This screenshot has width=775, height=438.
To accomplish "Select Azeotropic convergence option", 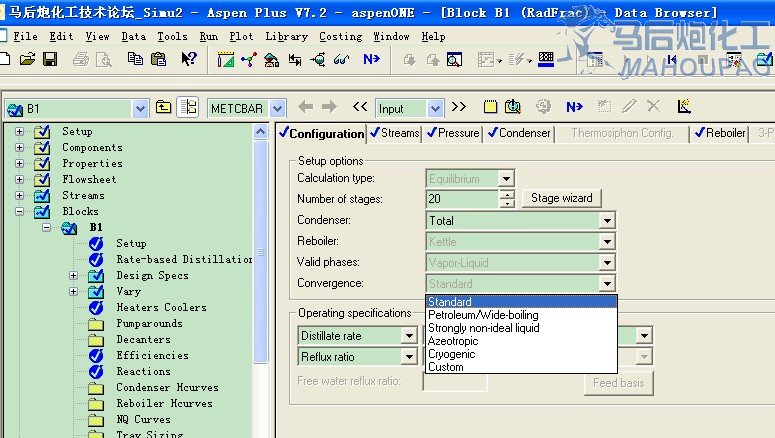I will coord(521,341).
